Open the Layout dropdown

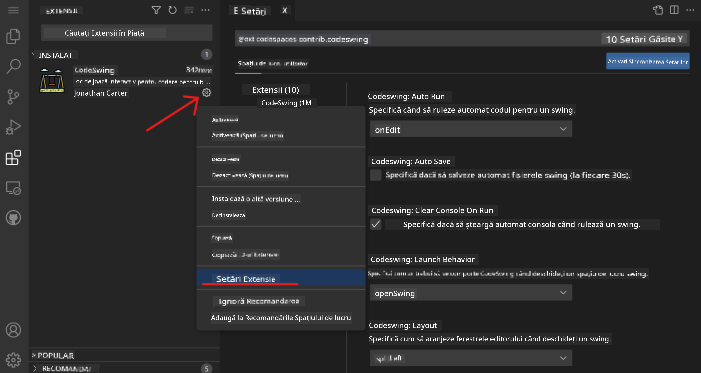[471, 358]
